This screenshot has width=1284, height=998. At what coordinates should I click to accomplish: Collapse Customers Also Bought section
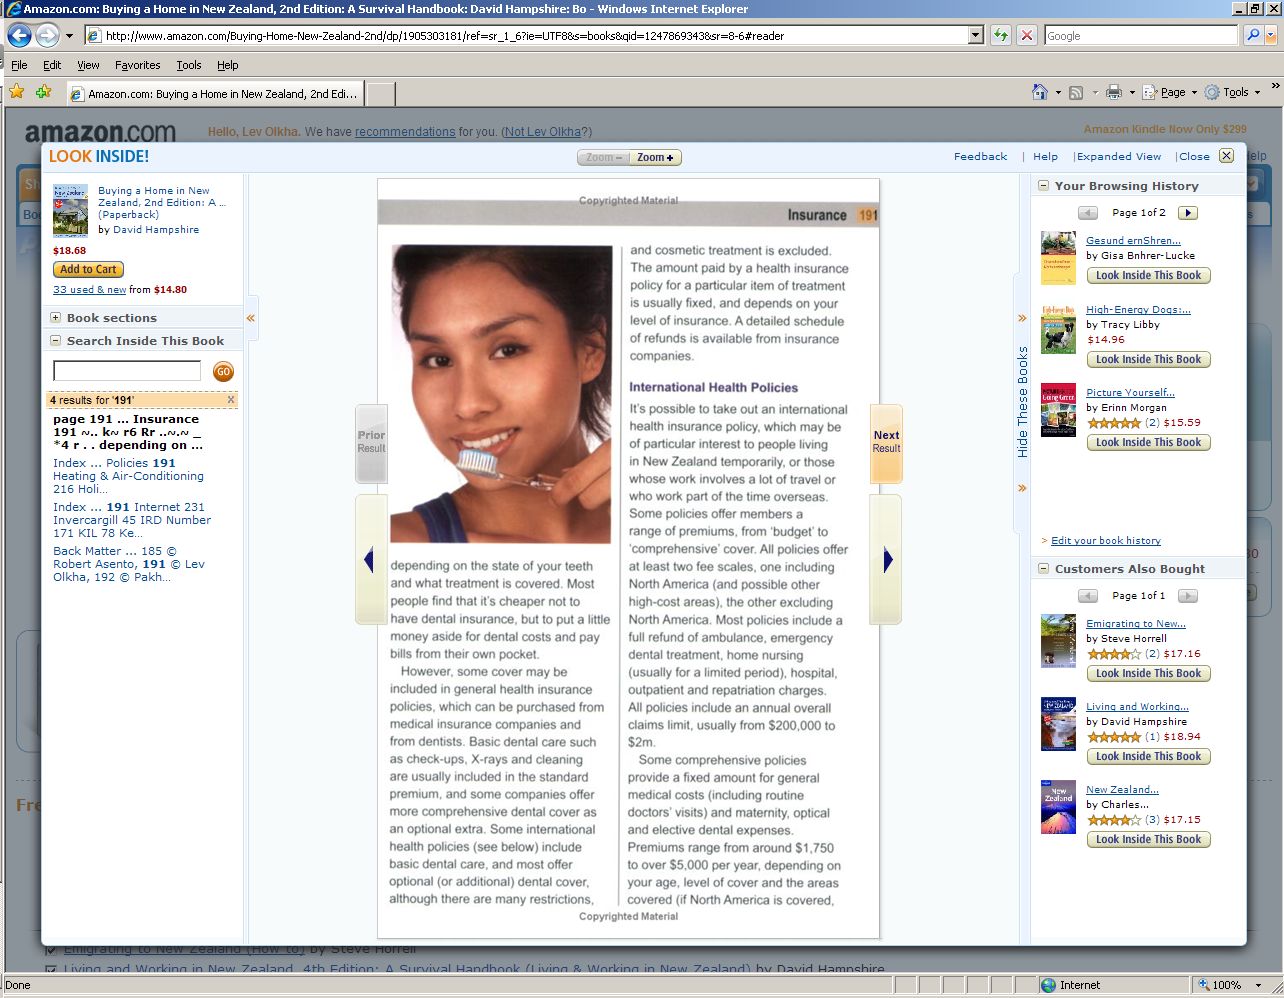tap(1044, 569)
